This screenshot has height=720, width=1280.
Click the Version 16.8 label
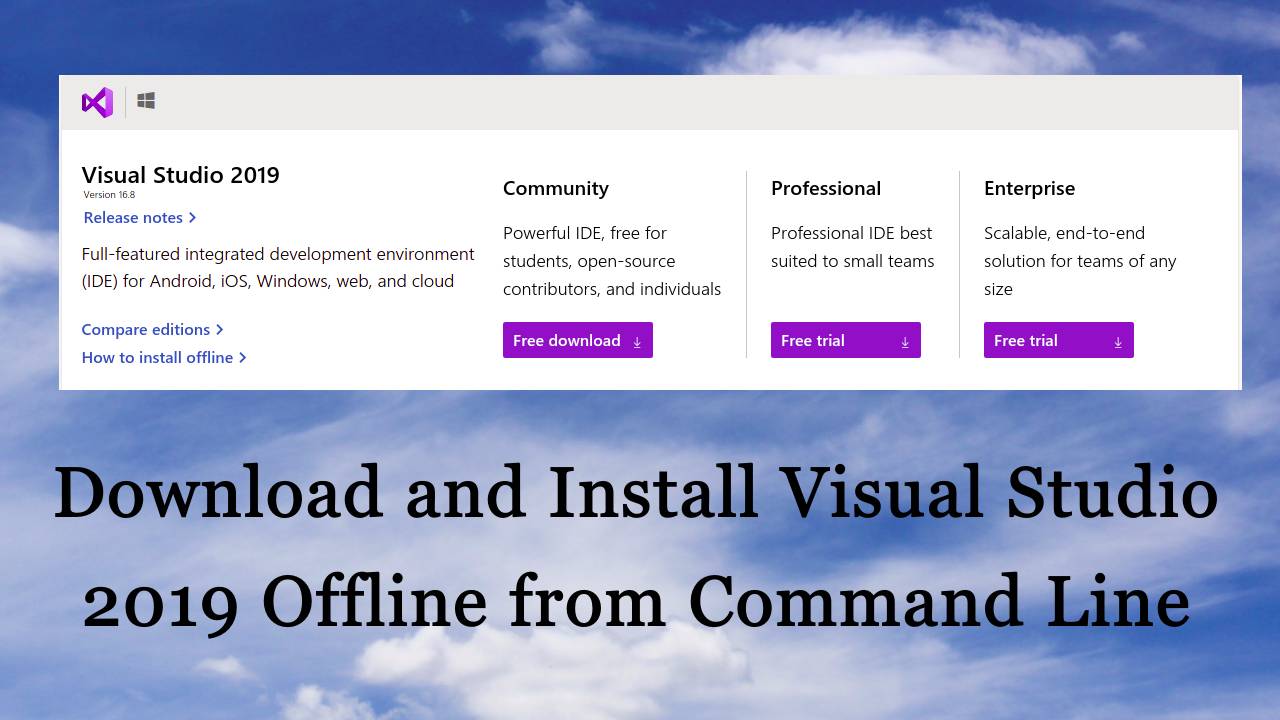pos(109,195)
